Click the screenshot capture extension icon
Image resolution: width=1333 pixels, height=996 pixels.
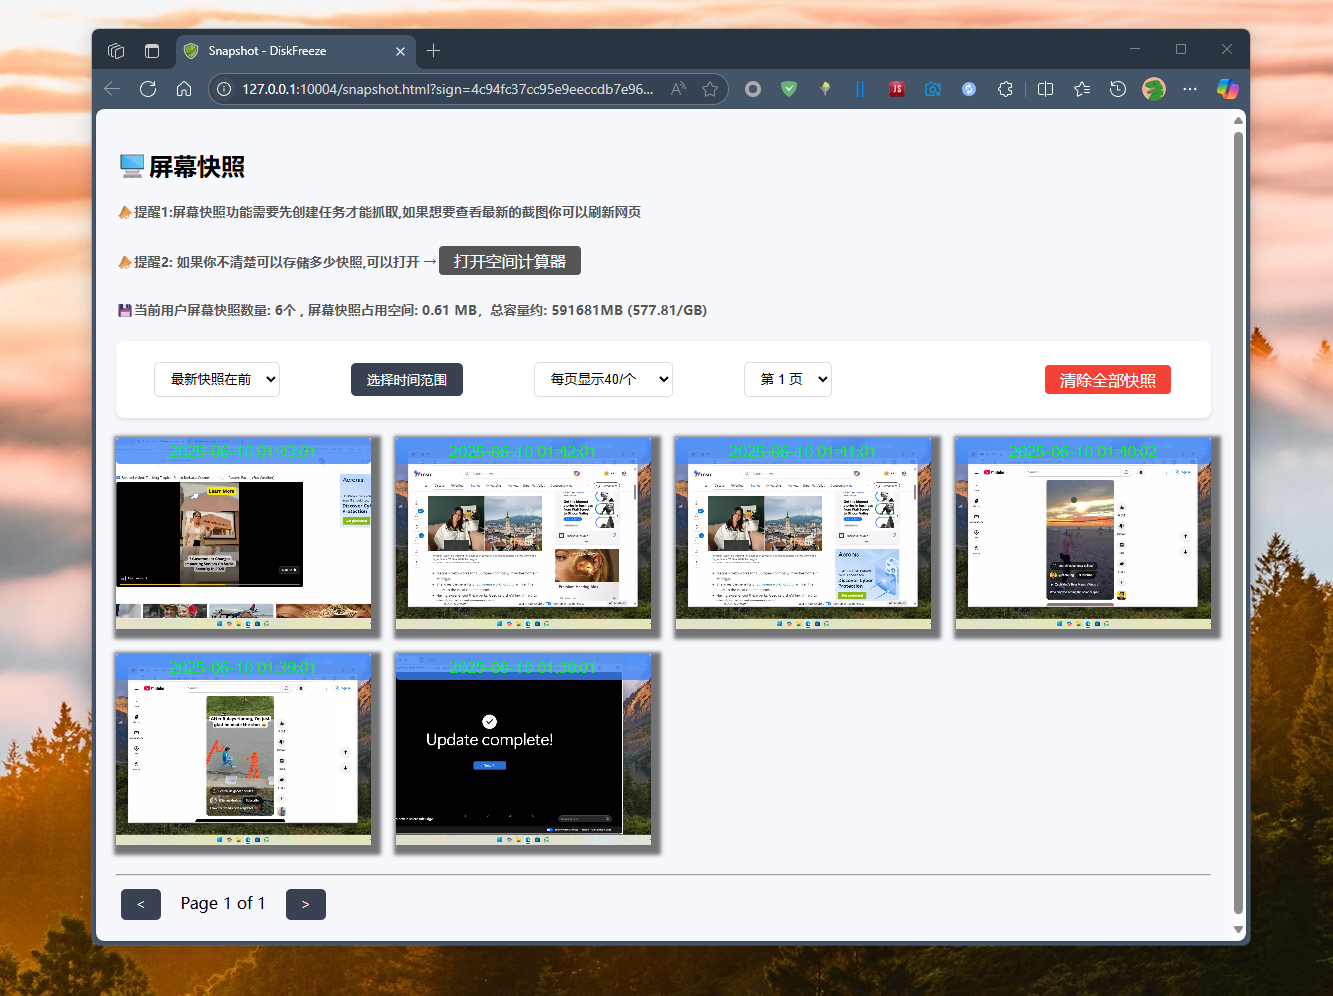933,89
